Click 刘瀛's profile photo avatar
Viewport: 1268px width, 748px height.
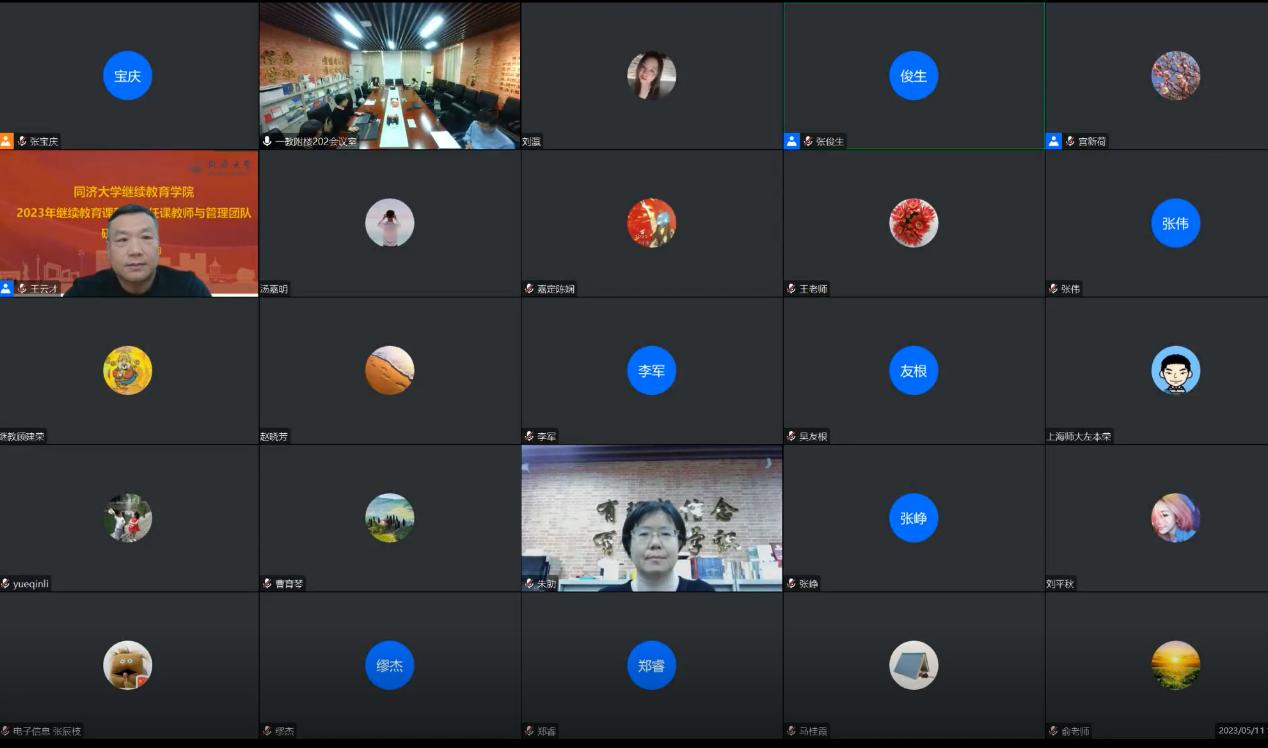[651, 76]
